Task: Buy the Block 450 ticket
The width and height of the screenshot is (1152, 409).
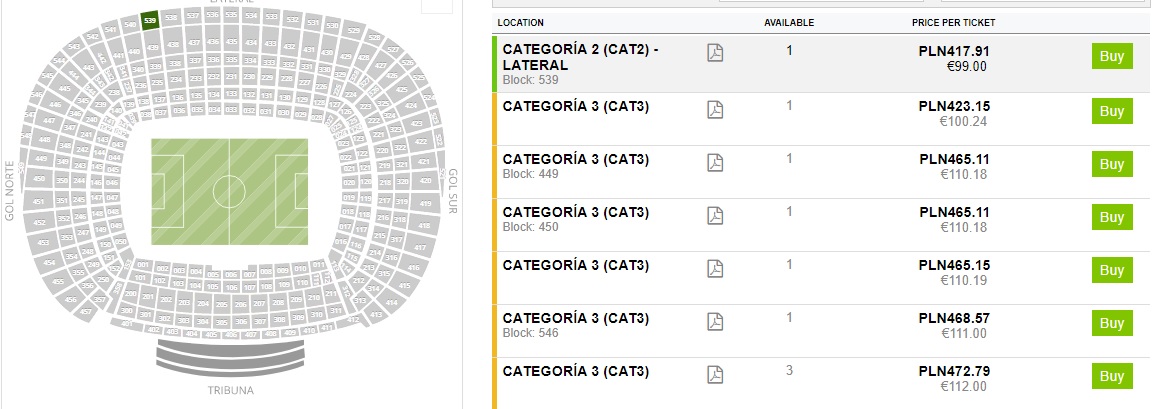Action: coord(1112,217)
